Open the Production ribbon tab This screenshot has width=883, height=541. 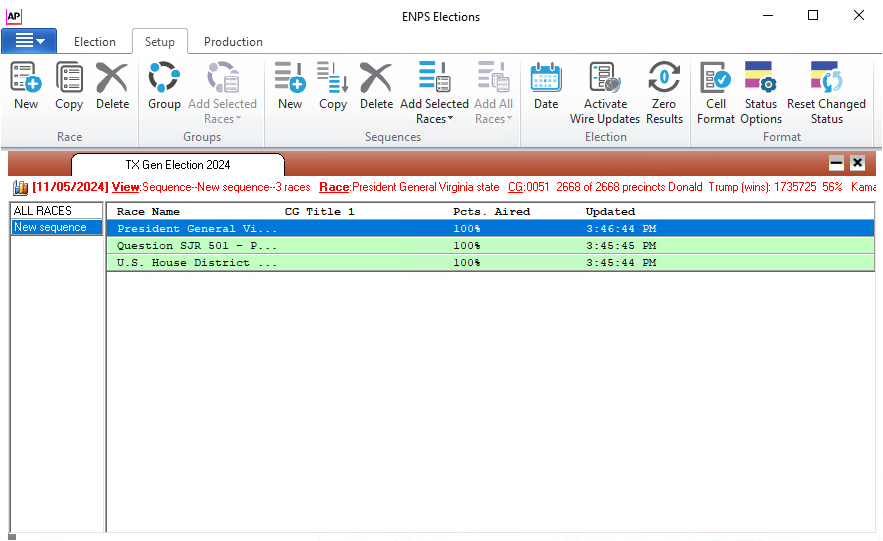pyautogui.click(x=233, y=42)
